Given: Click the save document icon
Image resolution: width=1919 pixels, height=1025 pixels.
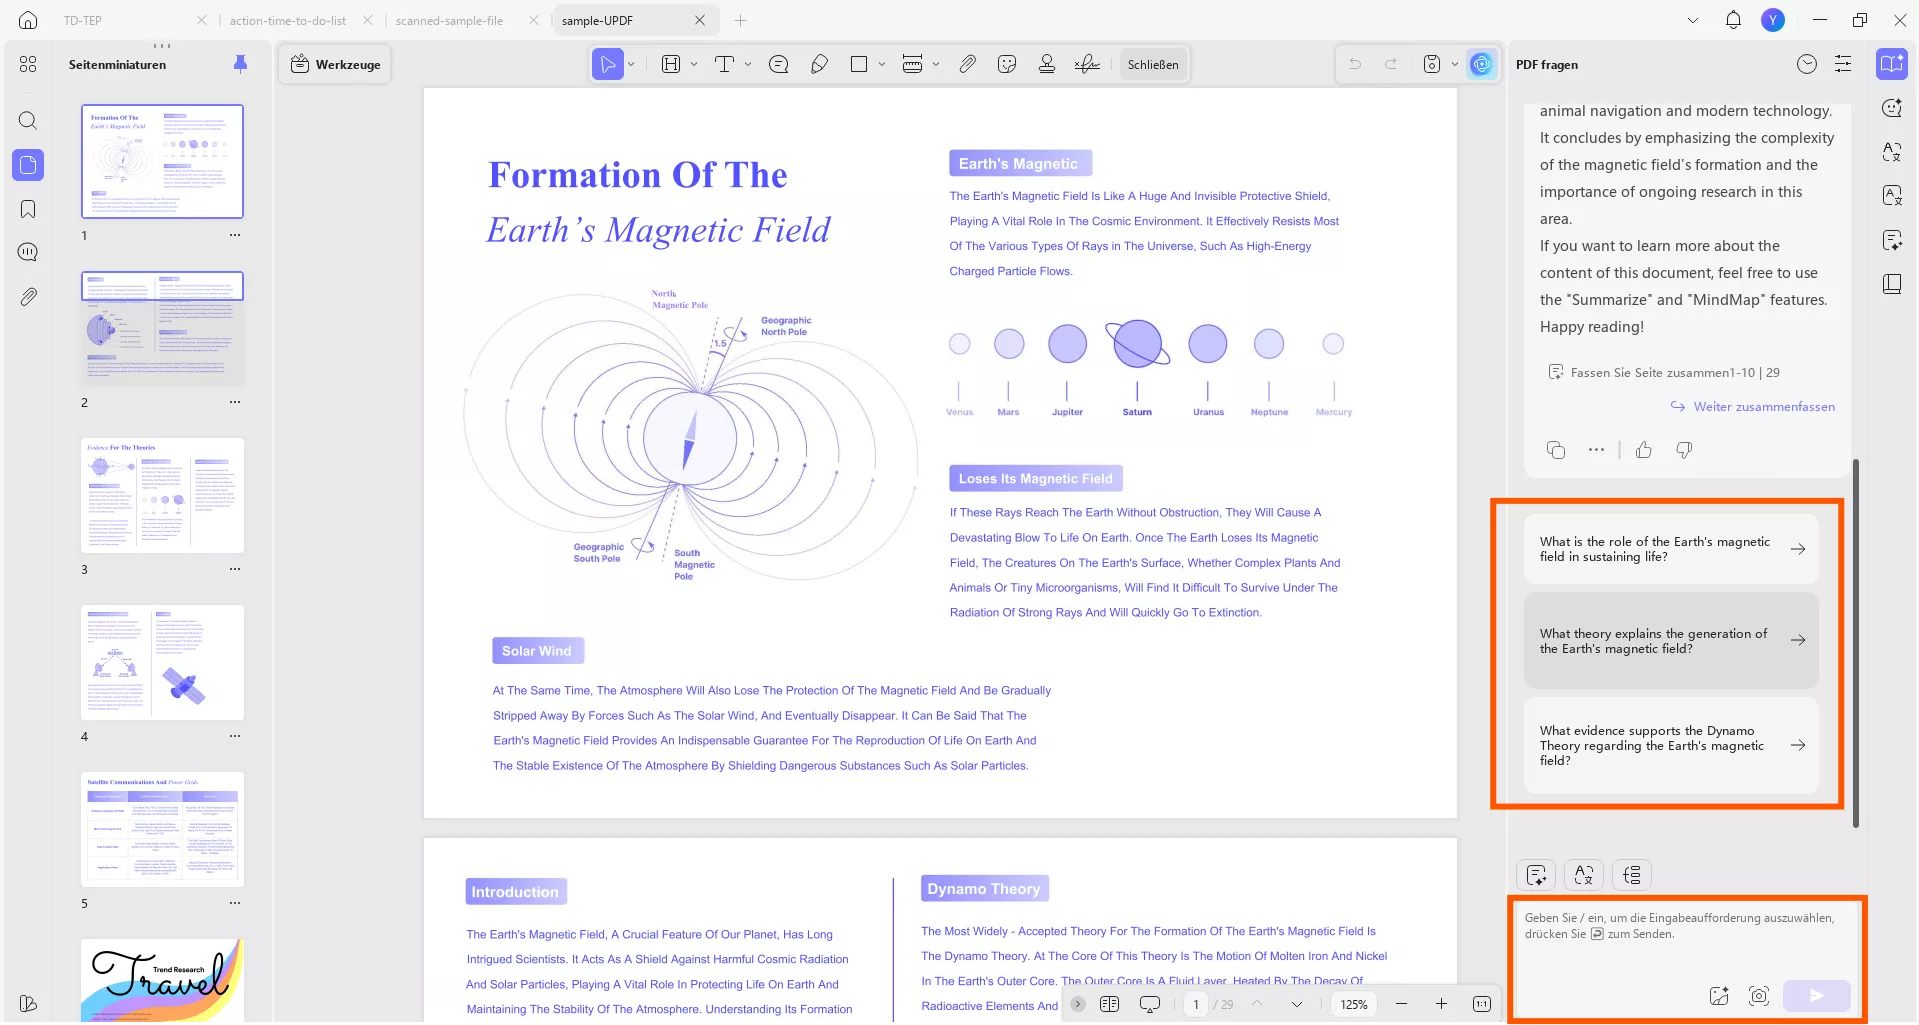Looking at the screenshot, I should click(x=1432, y=64).
